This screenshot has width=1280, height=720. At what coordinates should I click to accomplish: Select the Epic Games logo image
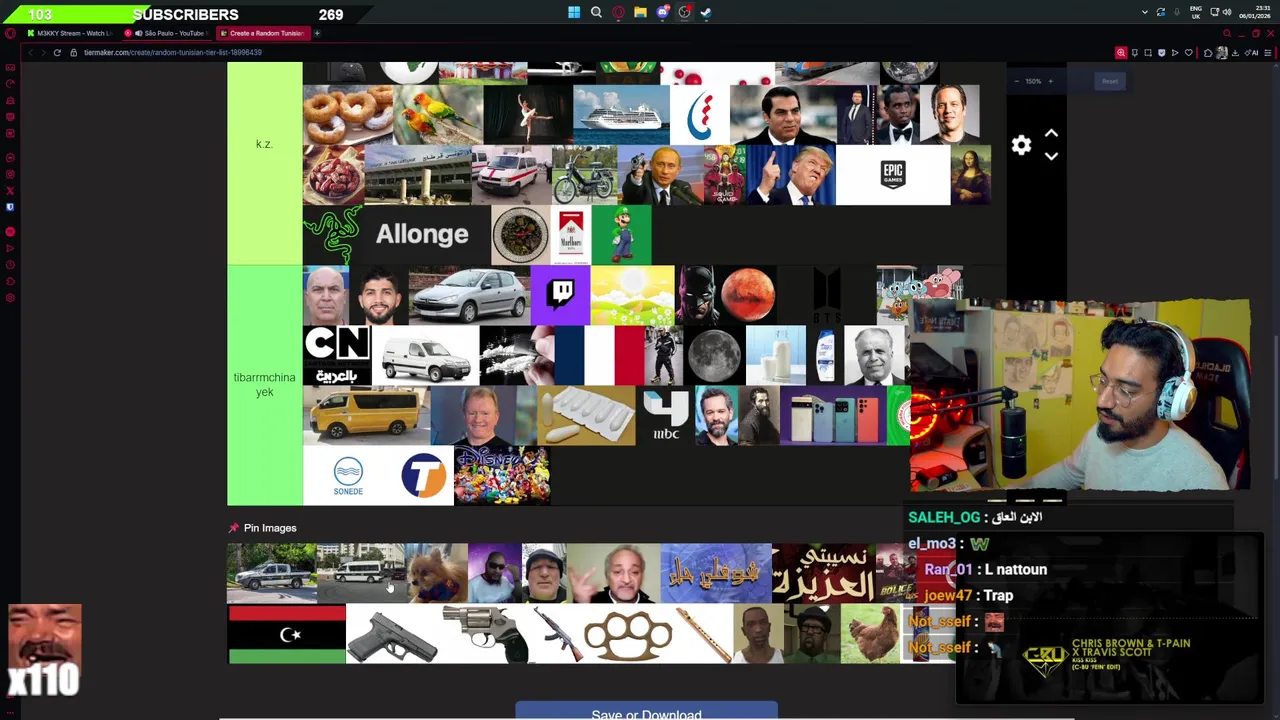pyautogui.click(x=893, y=175)
